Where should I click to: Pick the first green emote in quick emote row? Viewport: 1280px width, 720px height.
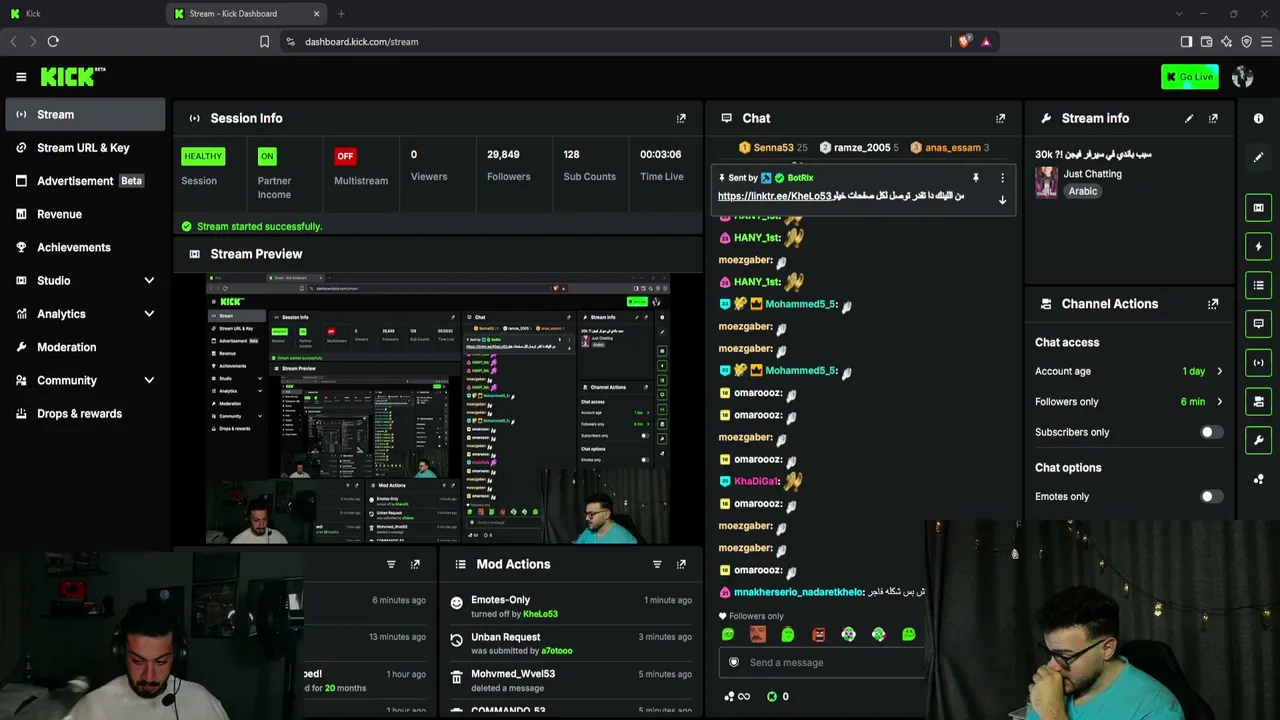[x=728, y=634]
